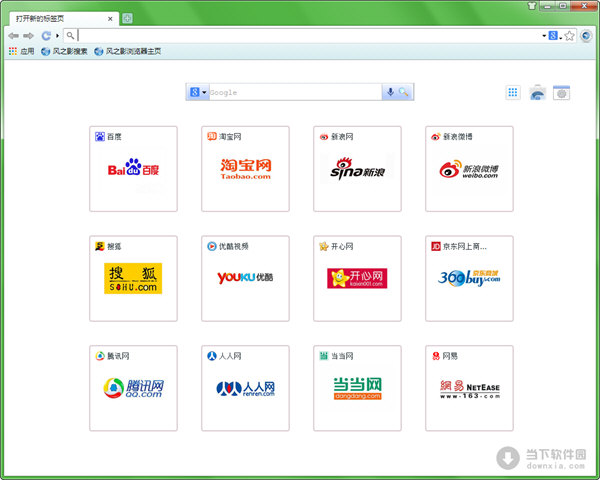
Task: Click the 人人网 blue favicon
Action: [212, 356]
